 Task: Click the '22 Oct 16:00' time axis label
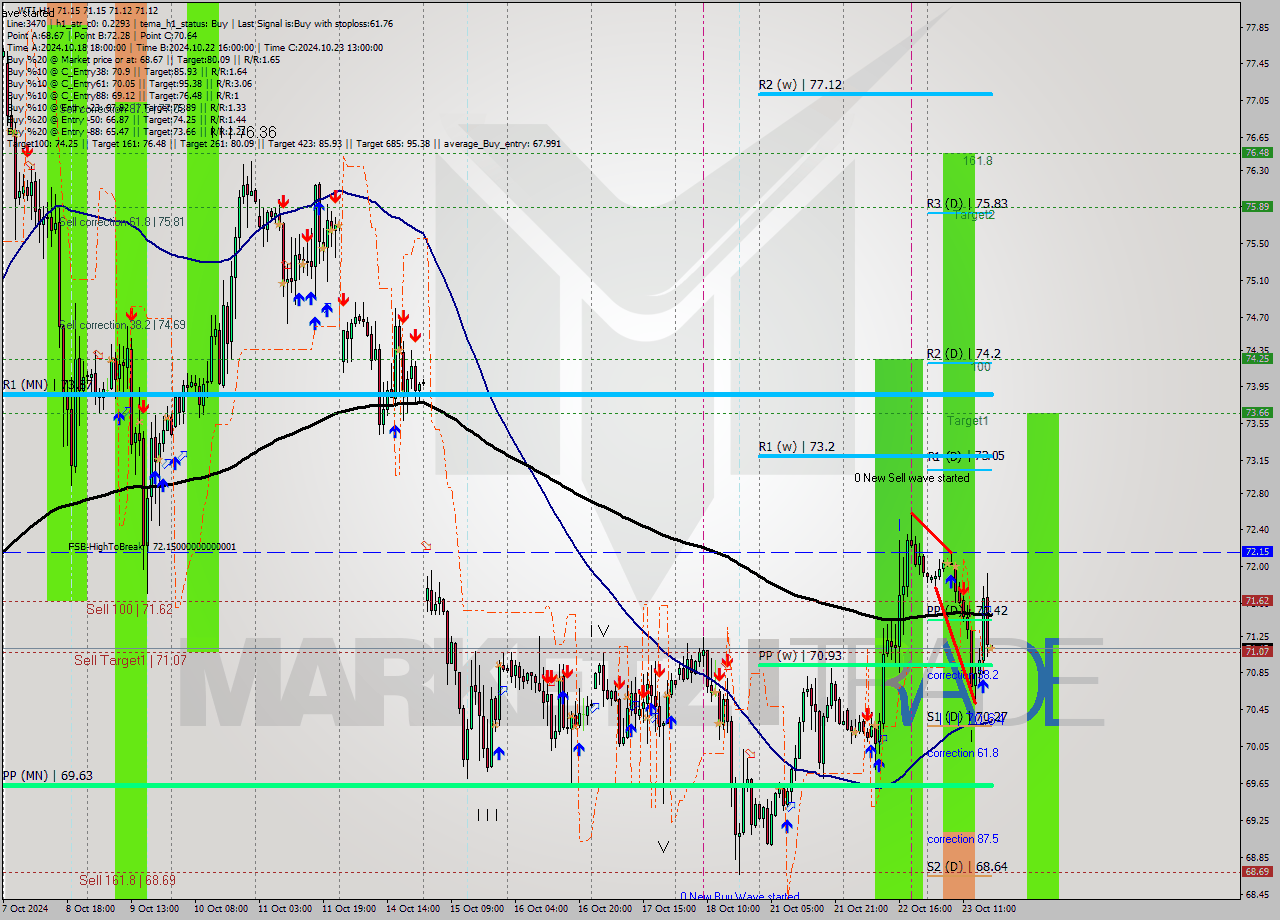coord(924,910)
